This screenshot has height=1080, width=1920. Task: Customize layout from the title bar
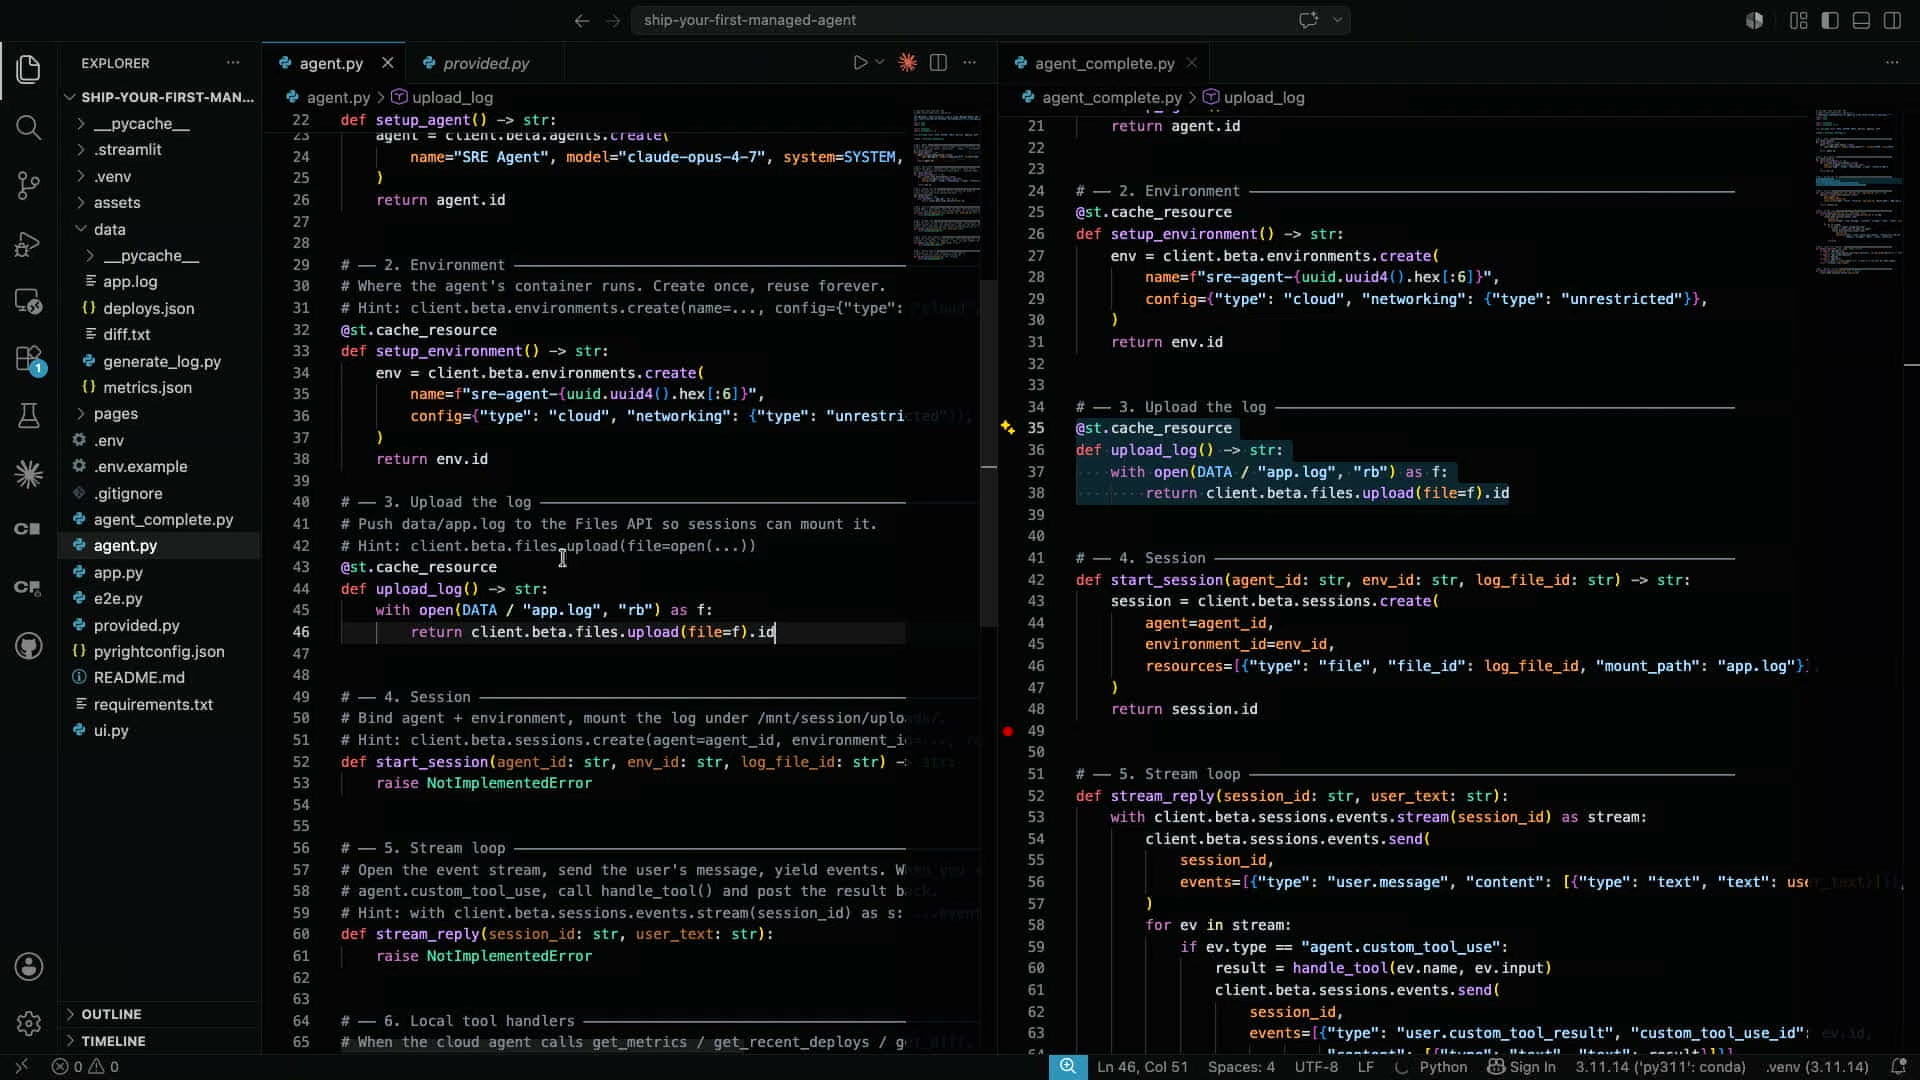pos(1798,20)
